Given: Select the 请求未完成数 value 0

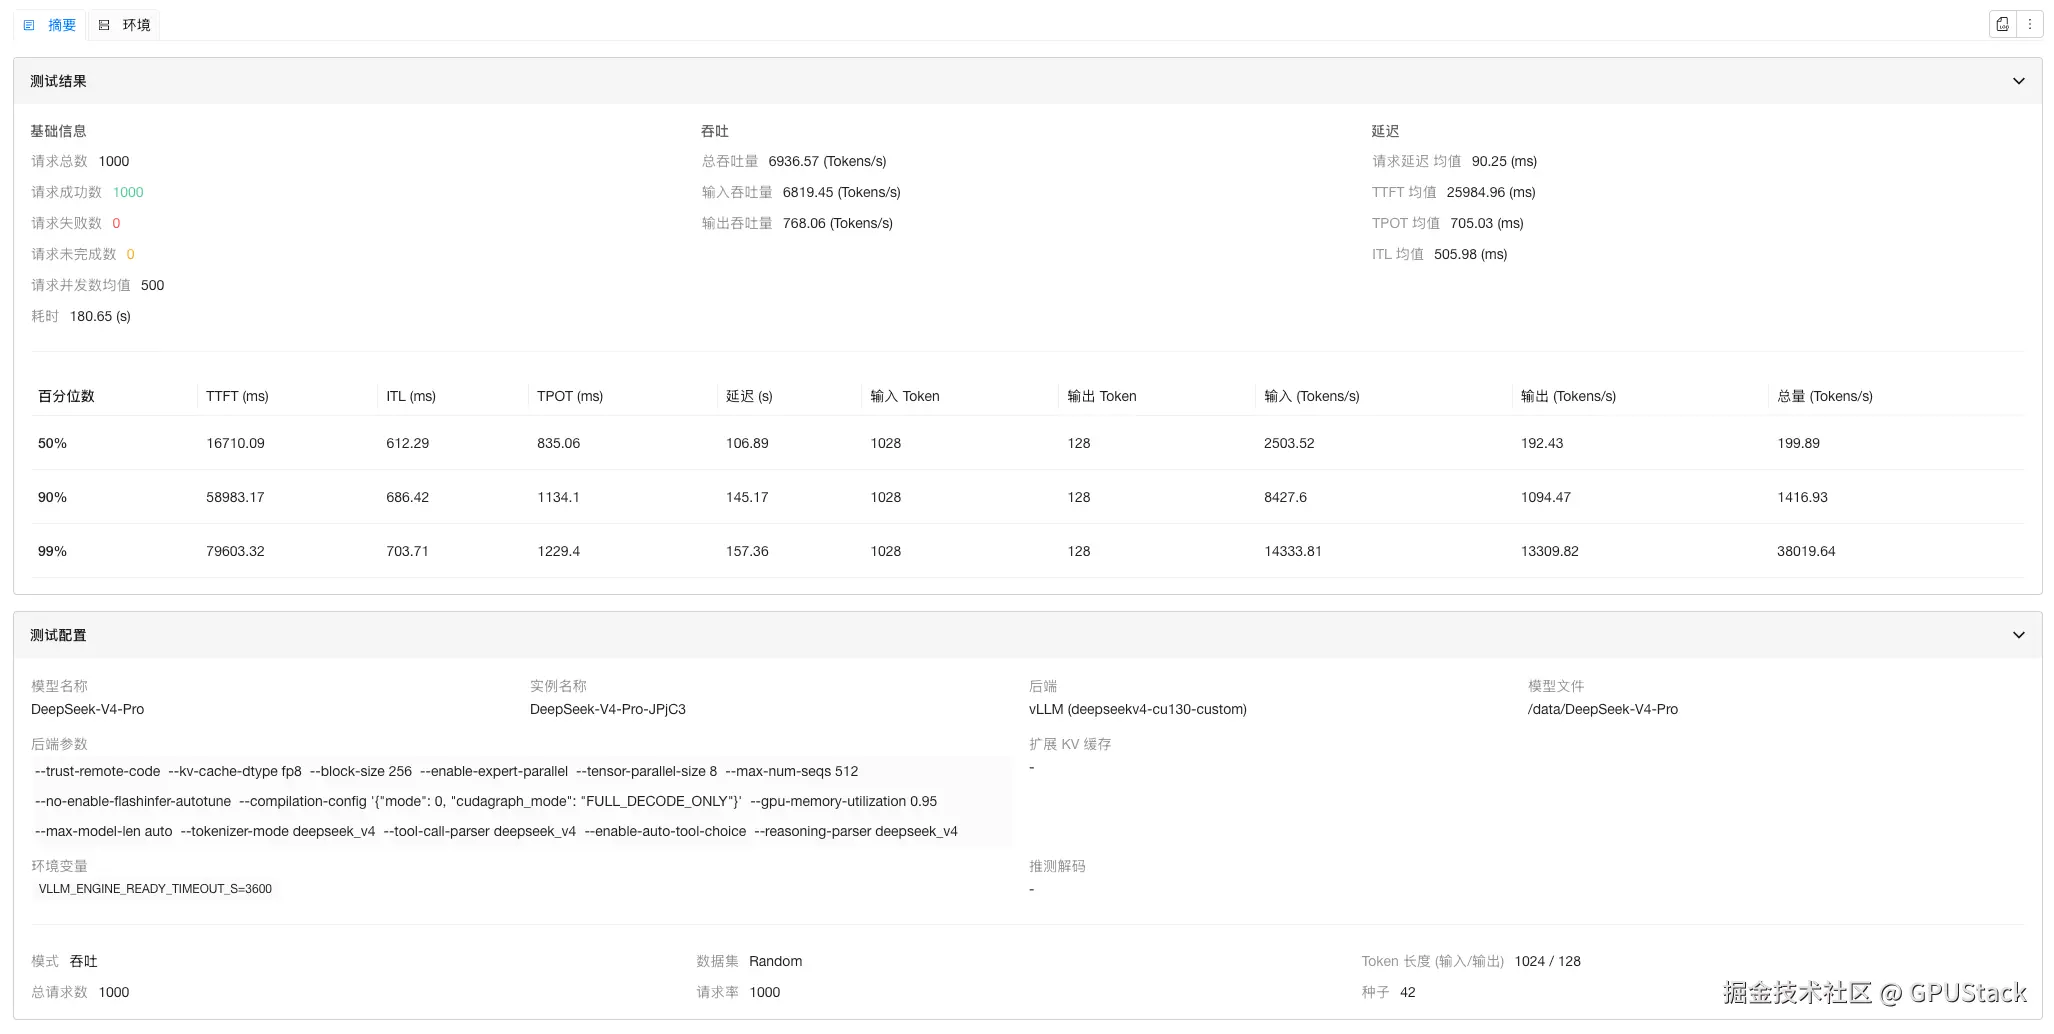Looking at the screenshot, I should [x=130, y=254].
